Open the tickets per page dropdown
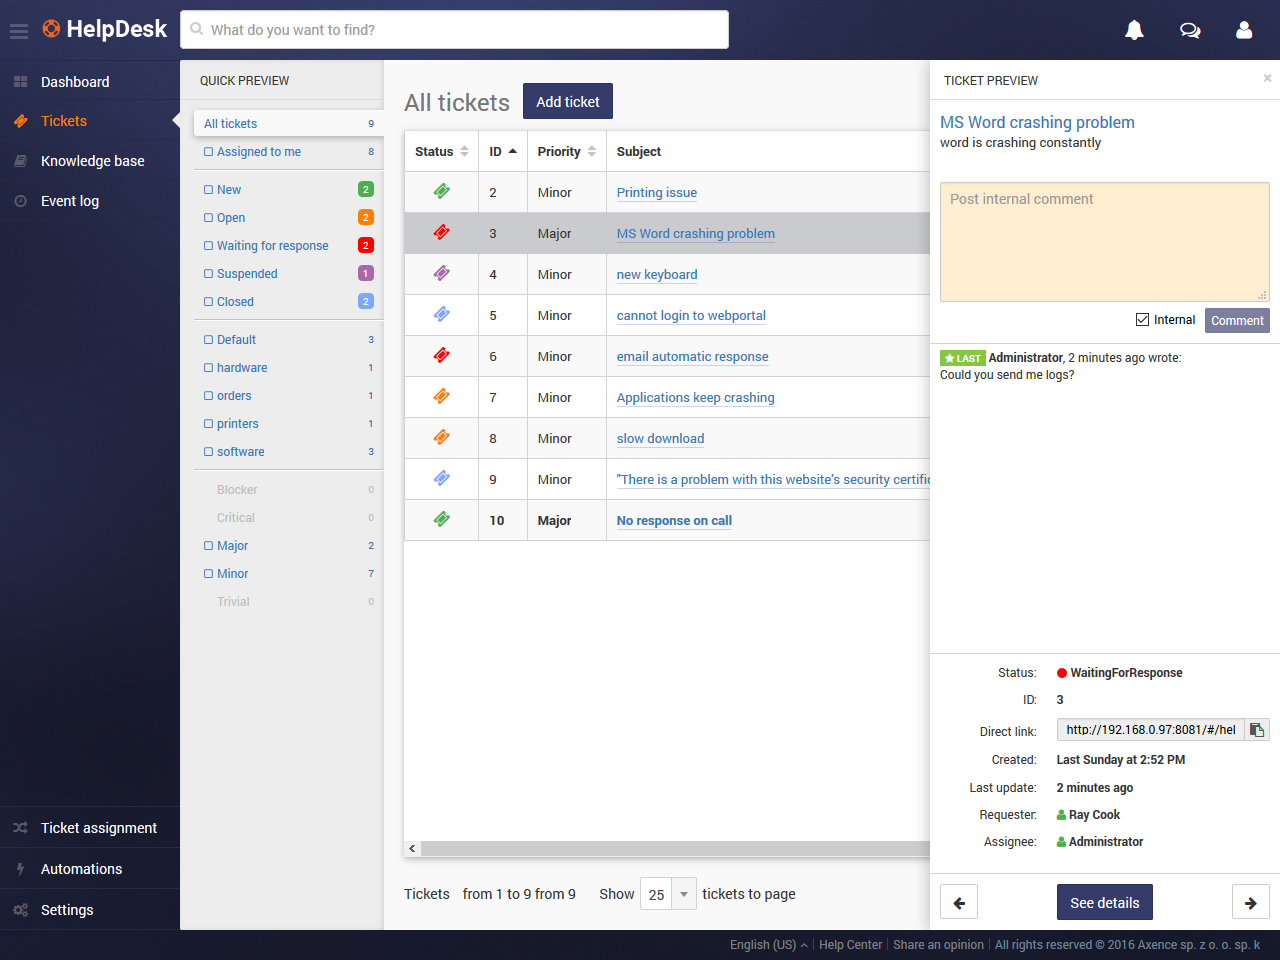 (x=669, y=894)
